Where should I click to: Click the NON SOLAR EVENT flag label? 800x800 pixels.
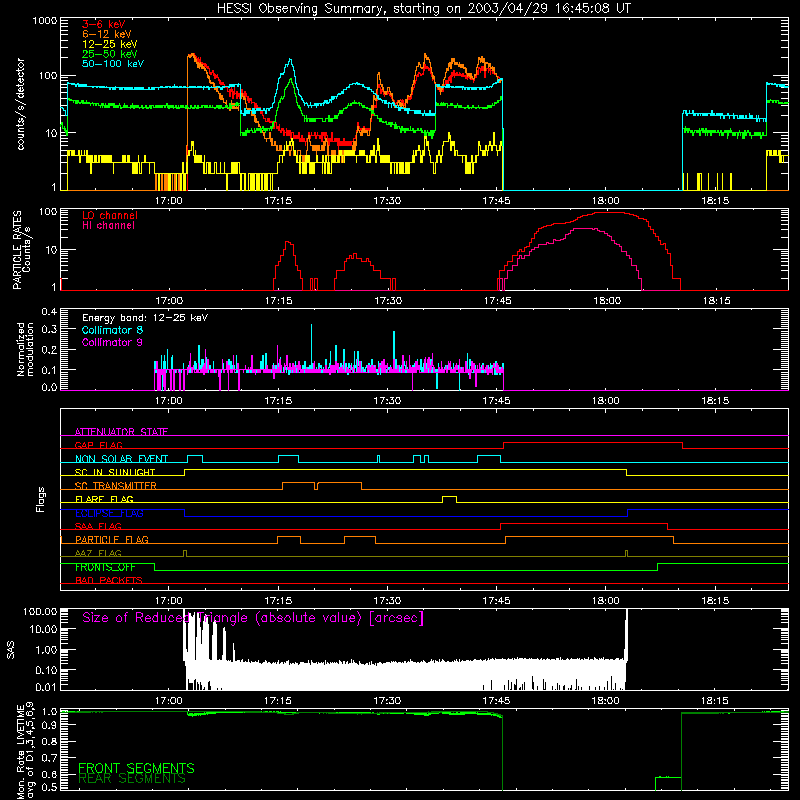click(121, 459)
